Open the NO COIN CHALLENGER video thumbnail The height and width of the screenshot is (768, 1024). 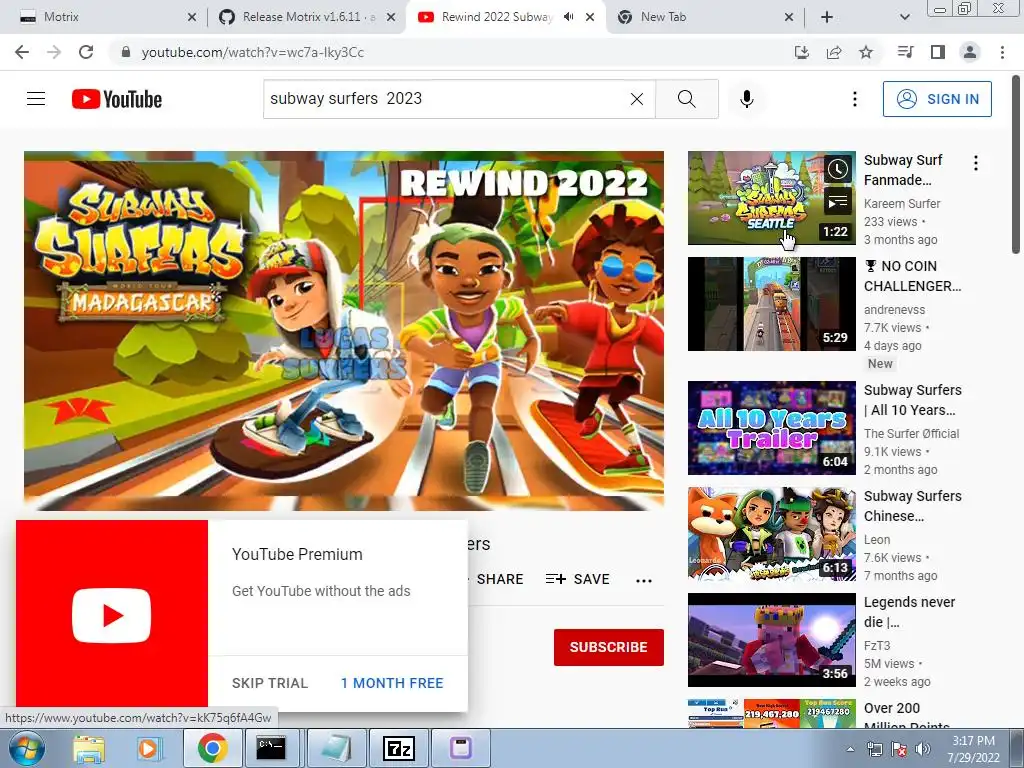click(x=771, y=304)
